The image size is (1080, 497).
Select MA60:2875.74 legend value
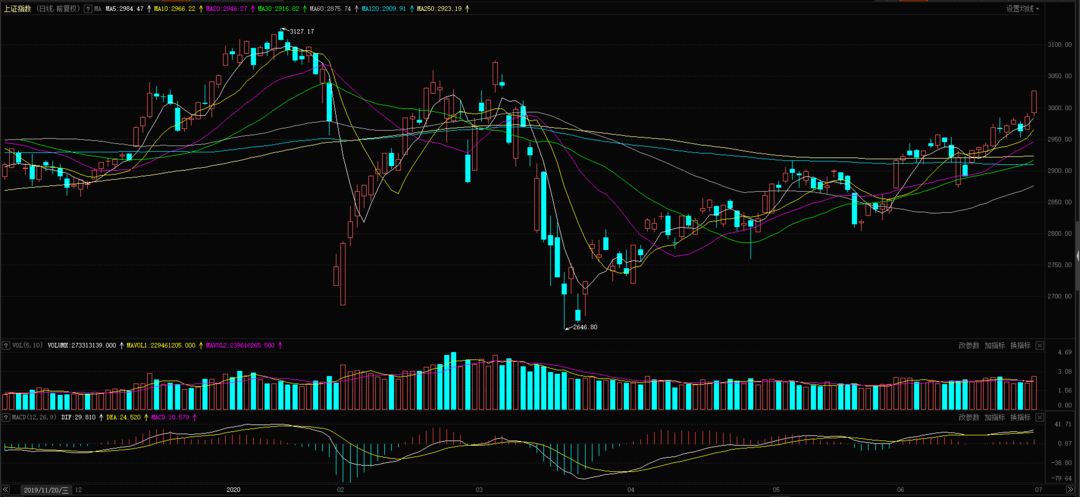pos(330,9)
